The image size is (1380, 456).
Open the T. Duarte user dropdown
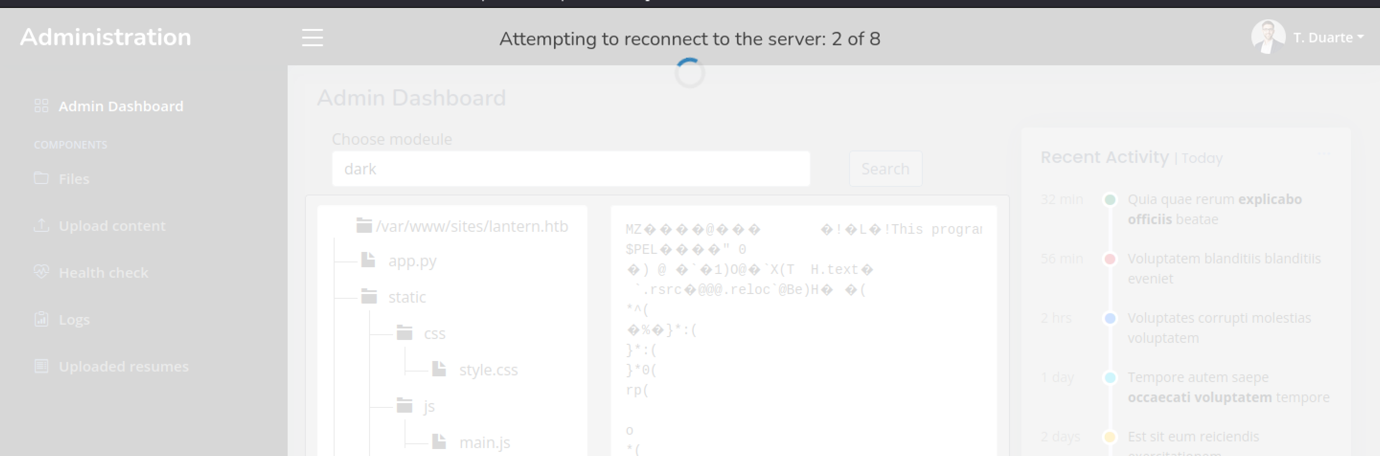coord(1328,38)
